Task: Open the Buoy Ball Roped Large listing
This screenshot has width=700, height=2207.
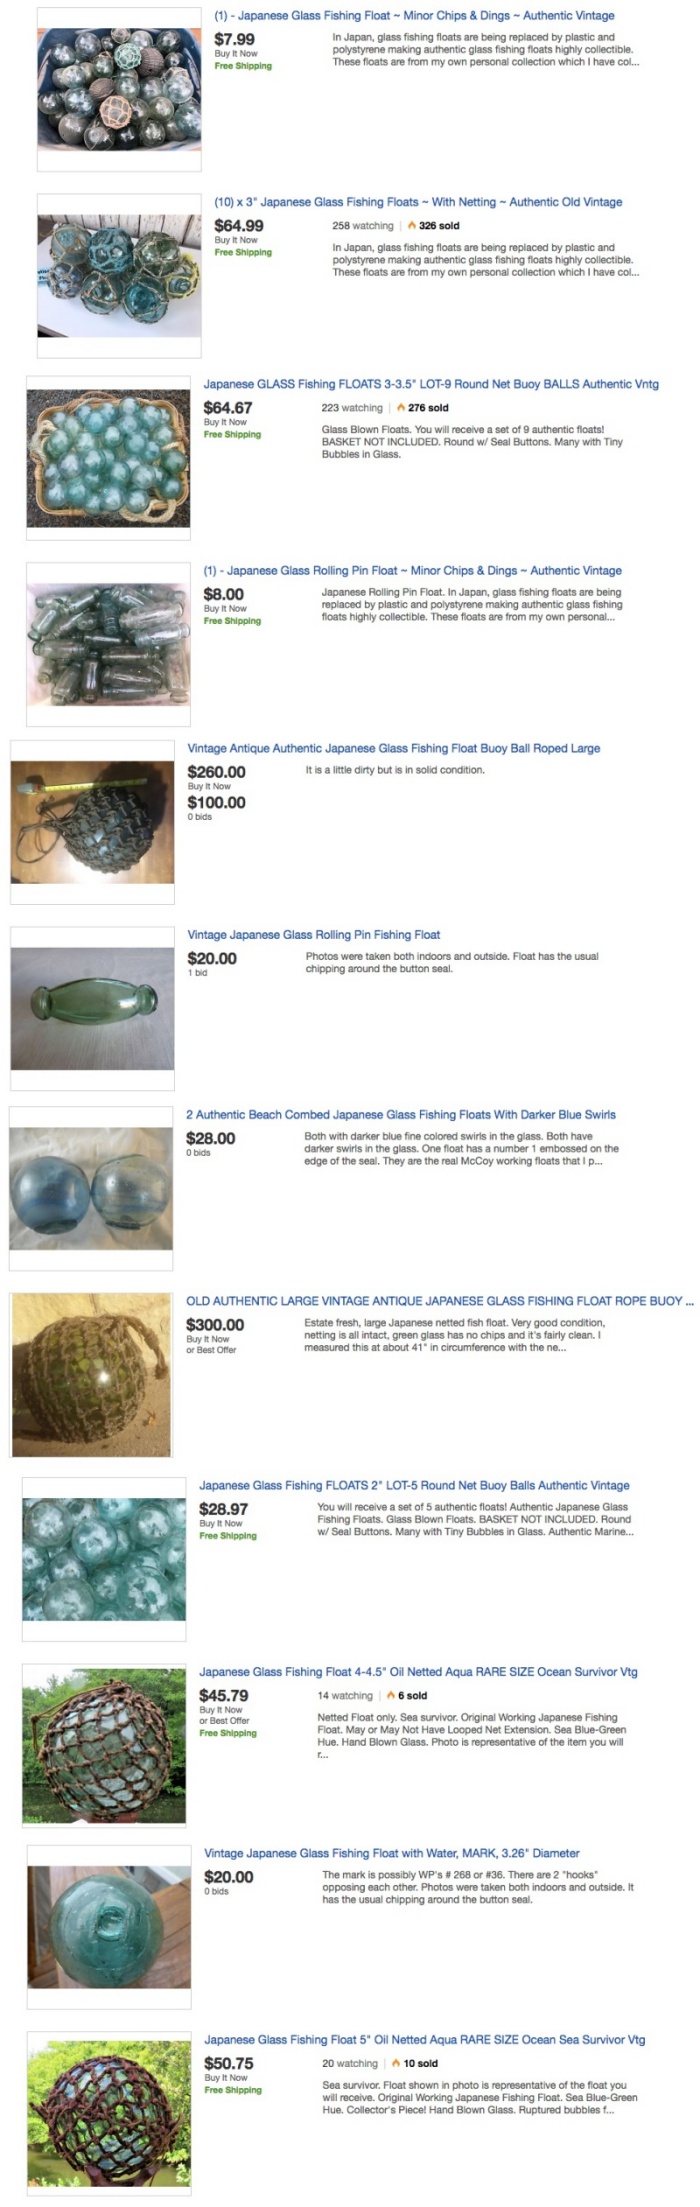Action: (x=394, y=748)
